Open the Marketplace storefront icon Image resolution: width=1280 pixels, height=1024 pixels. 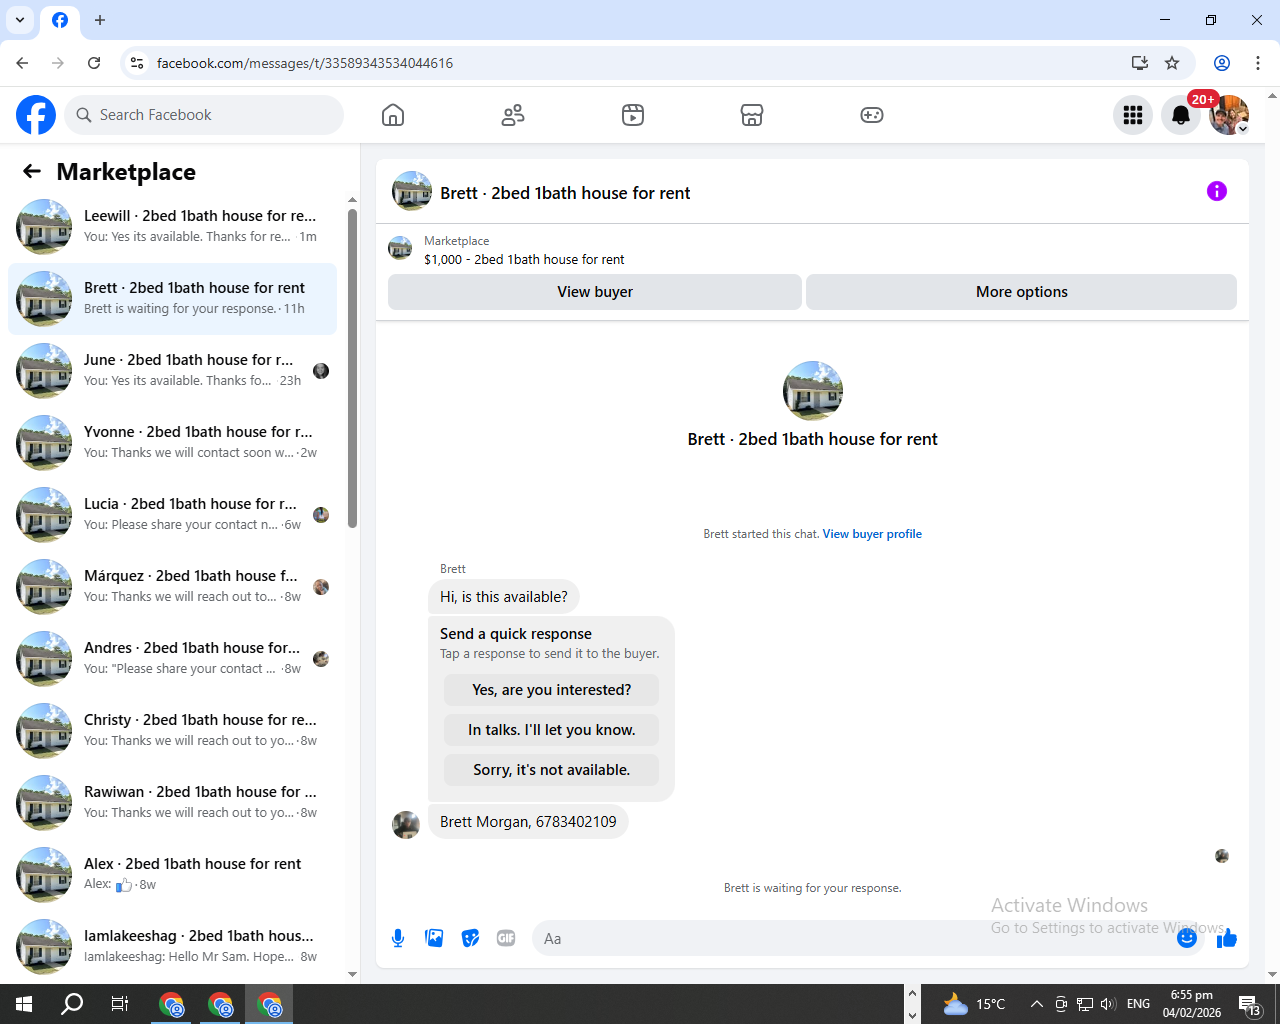[752, 115]
